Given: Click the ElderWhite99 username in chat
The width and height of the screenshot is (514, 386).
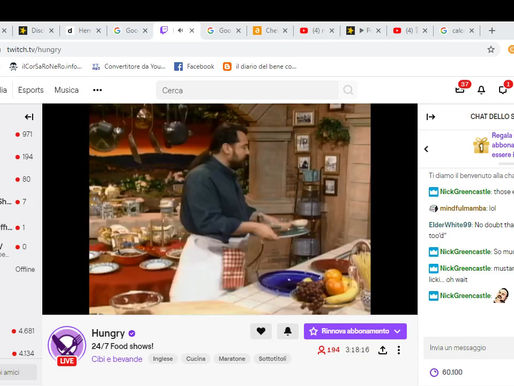Looking at the screenshot, I should click(x=450, y=225).
